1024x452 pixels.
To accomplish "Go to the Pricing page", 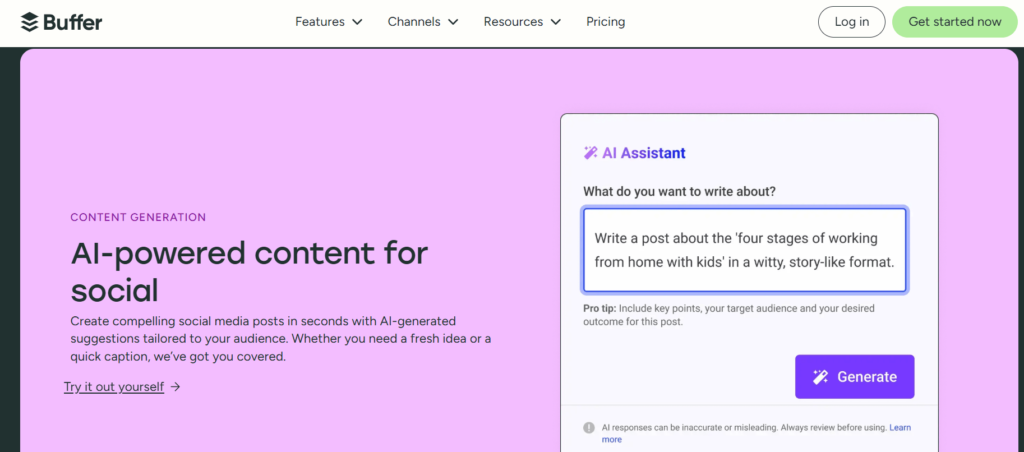I will point(605,22).
